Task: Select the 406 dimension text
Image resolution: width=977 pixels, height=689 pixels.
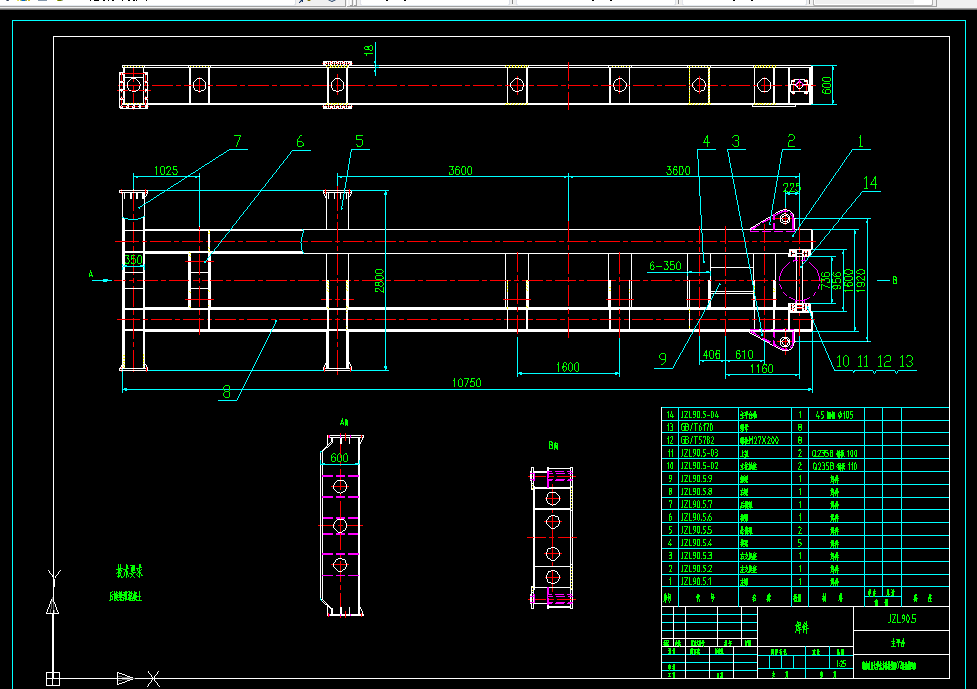Action: click(x=712, y=354)
